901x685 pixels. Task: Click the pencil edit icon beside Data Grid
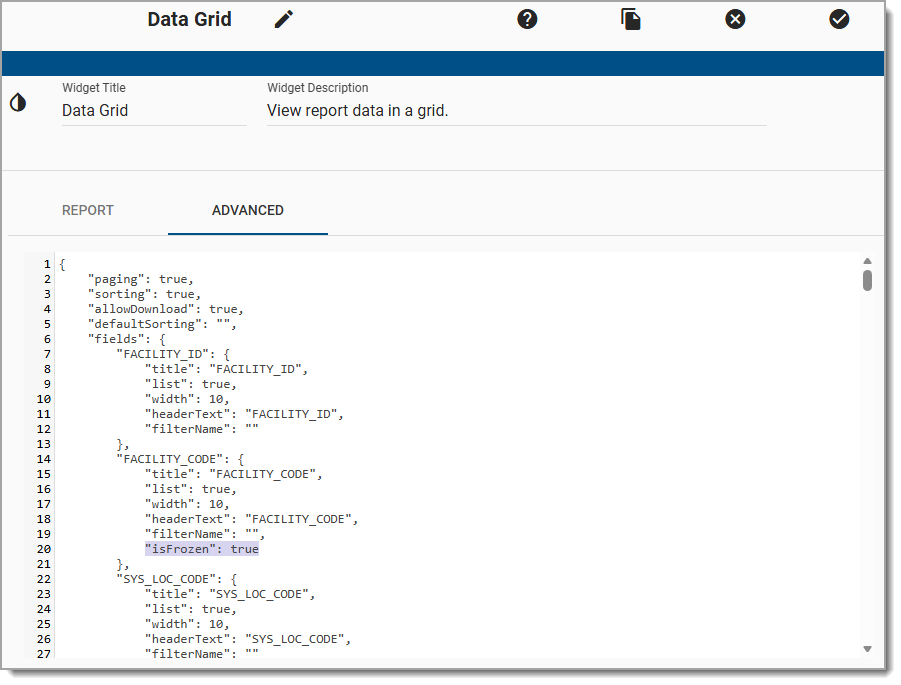tap(283, 19)
